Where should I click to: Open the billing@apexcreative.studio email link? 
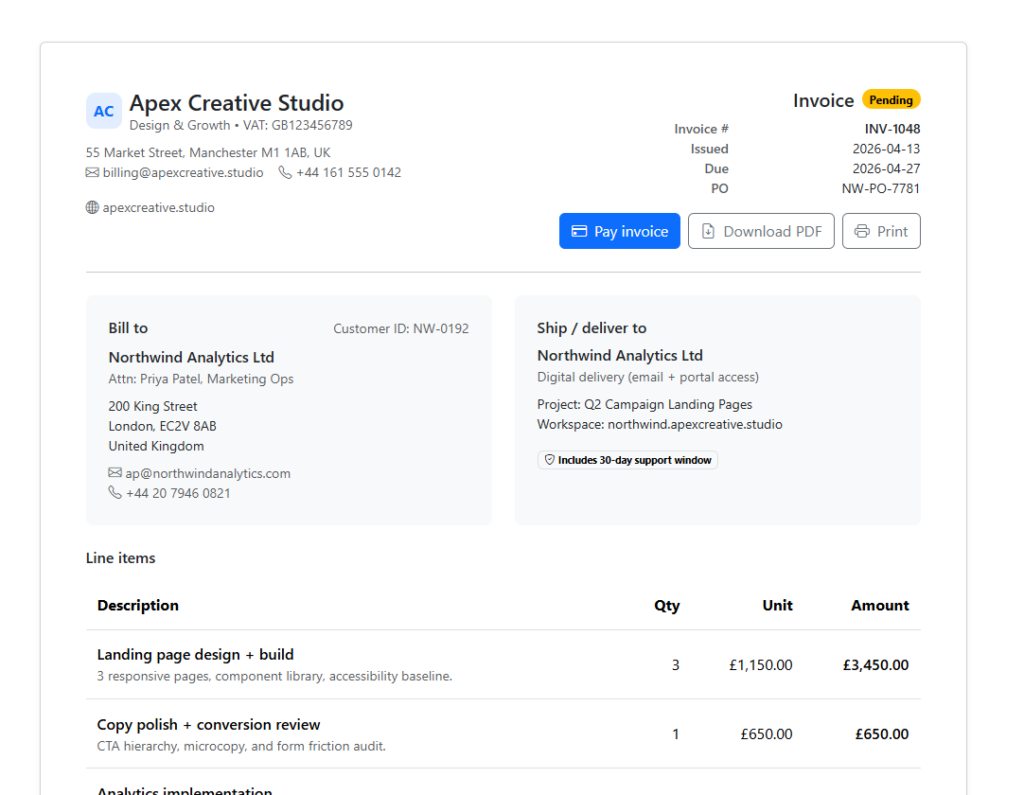point(183,173)
